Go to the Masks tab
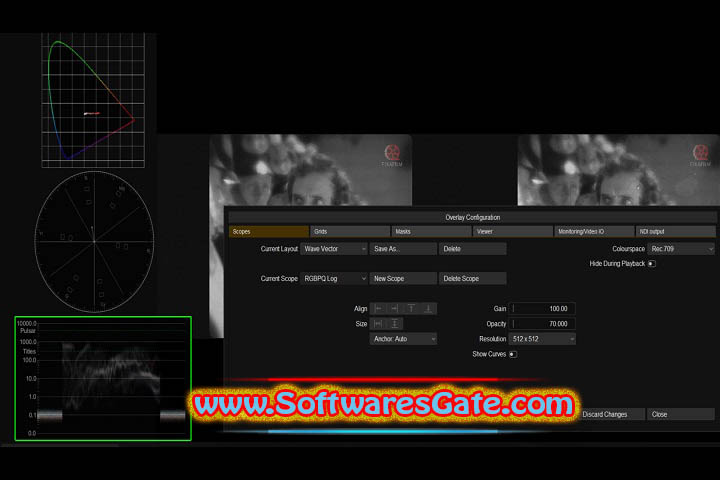The height and width of the screenshot is (480, 720). click(x=431, y=232)
